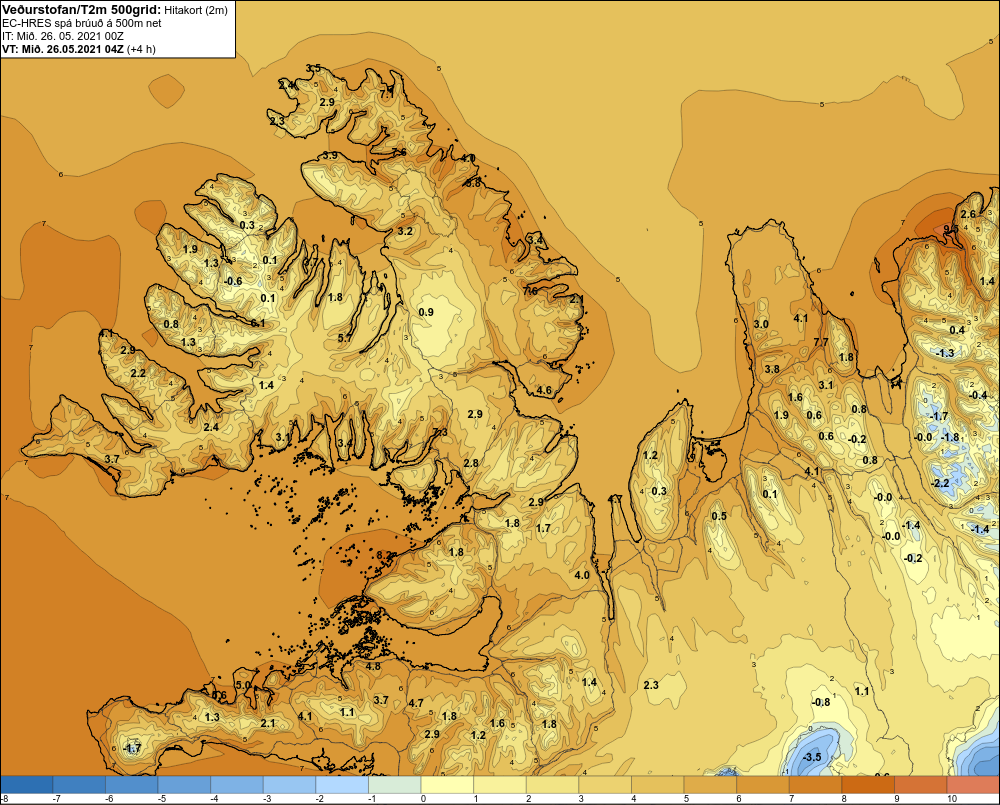Click the temperature value 5.0 on the map

point(244,685)
